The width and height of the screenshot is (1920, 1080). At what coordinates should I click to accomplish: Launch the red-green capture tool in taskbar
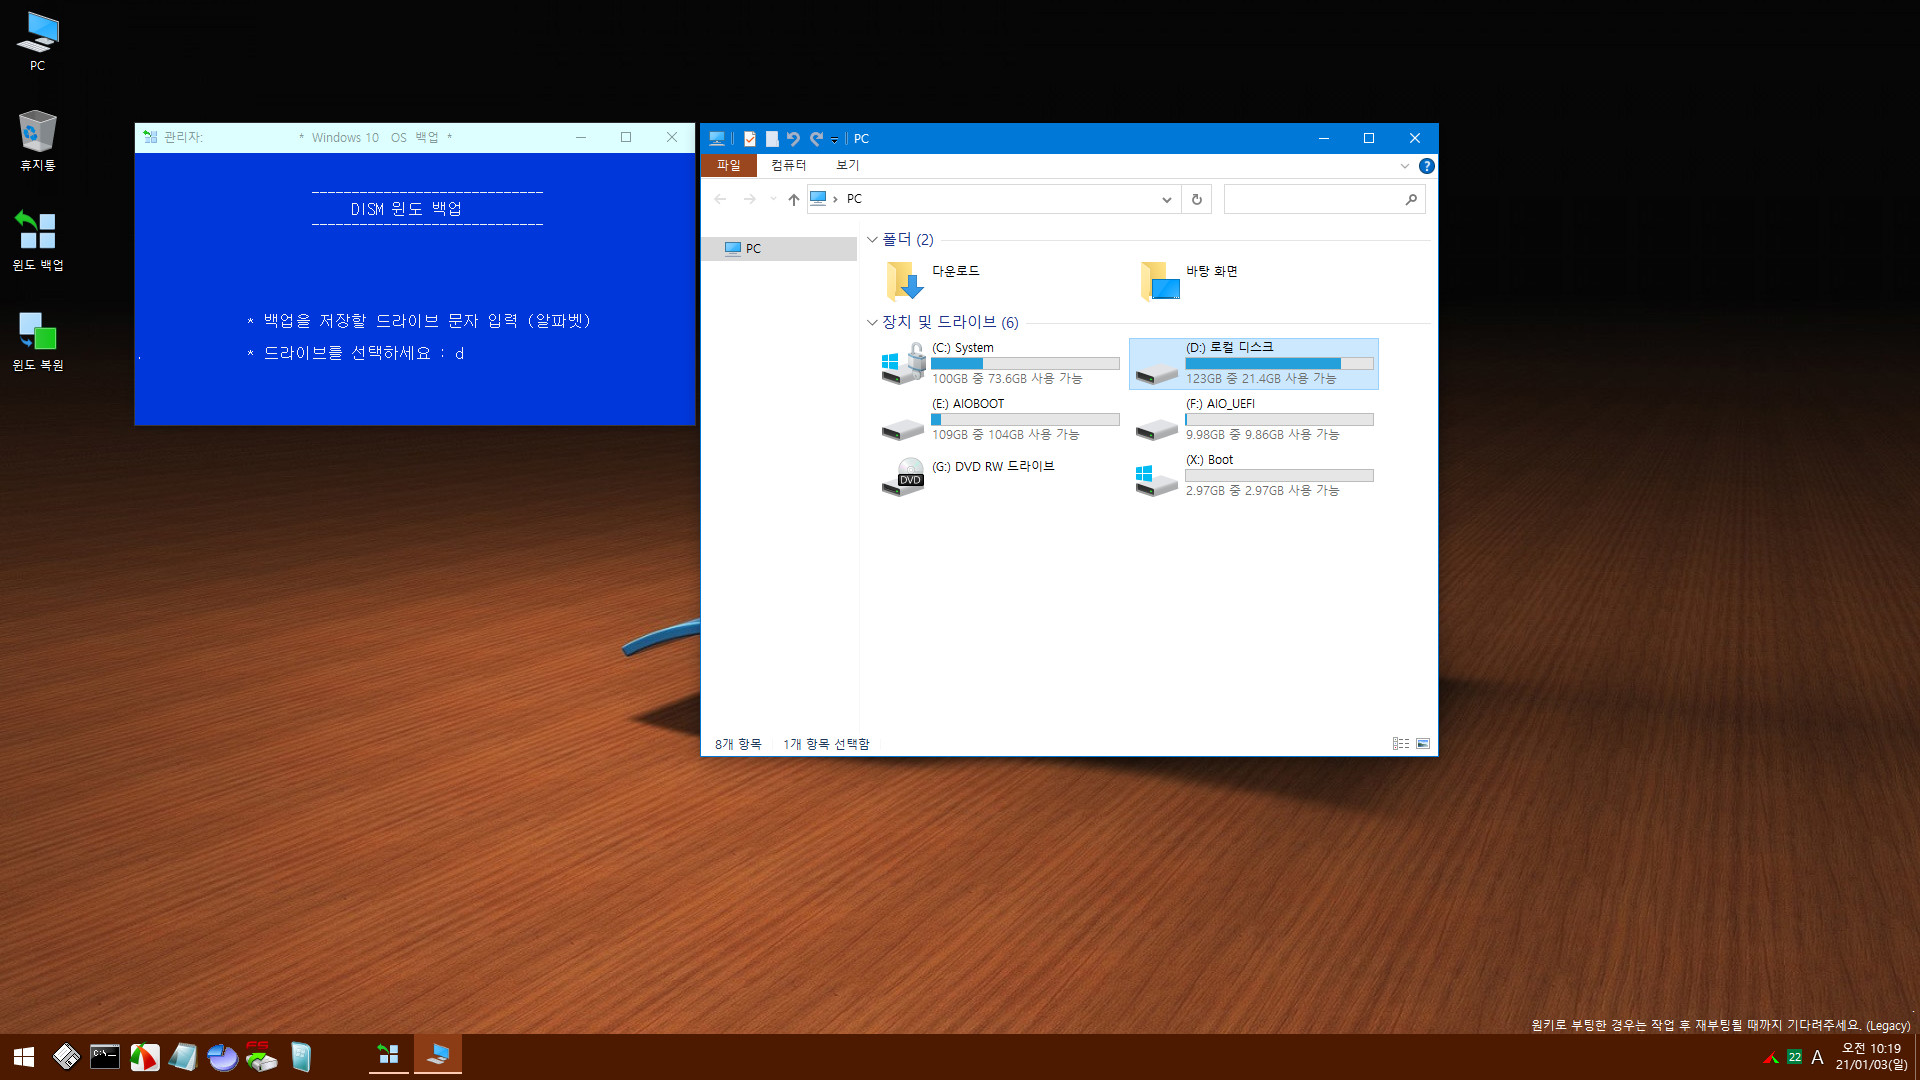click(x=145, y=1056)
